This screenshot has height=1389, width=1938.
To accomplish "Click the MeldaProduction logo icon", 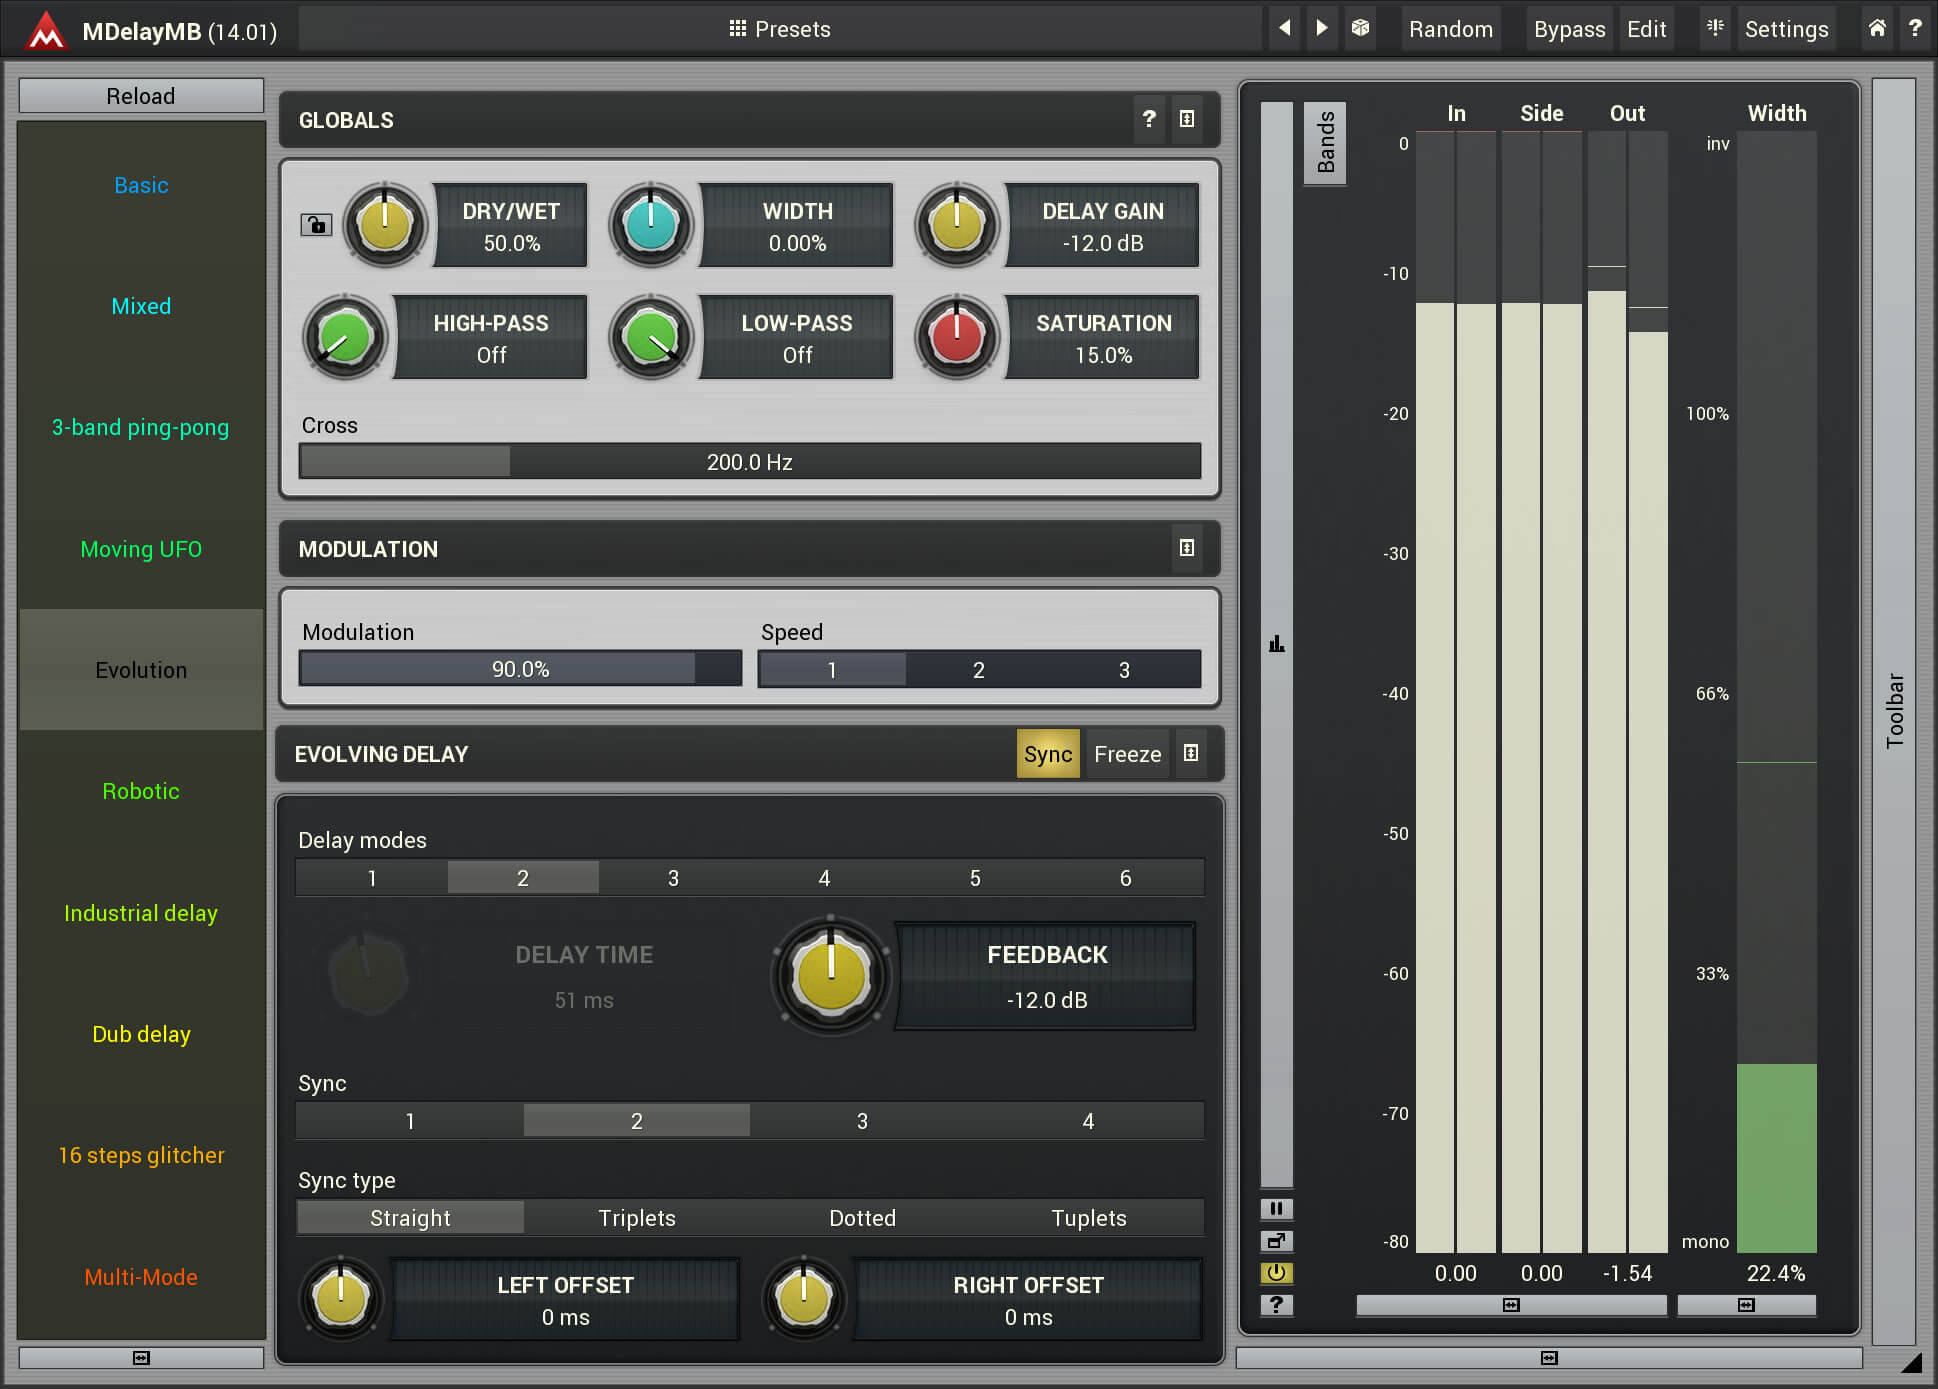I will click(46, 30).
